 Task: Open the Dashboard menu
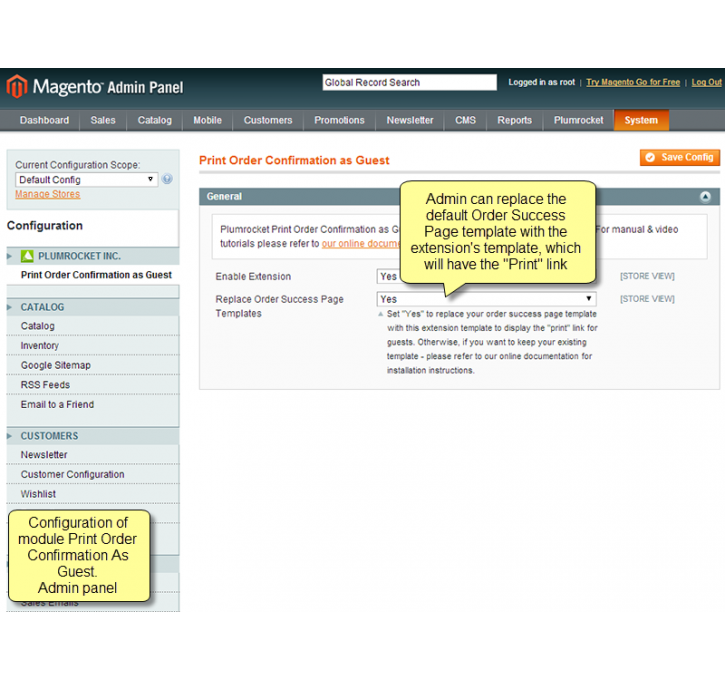point(44,120)
